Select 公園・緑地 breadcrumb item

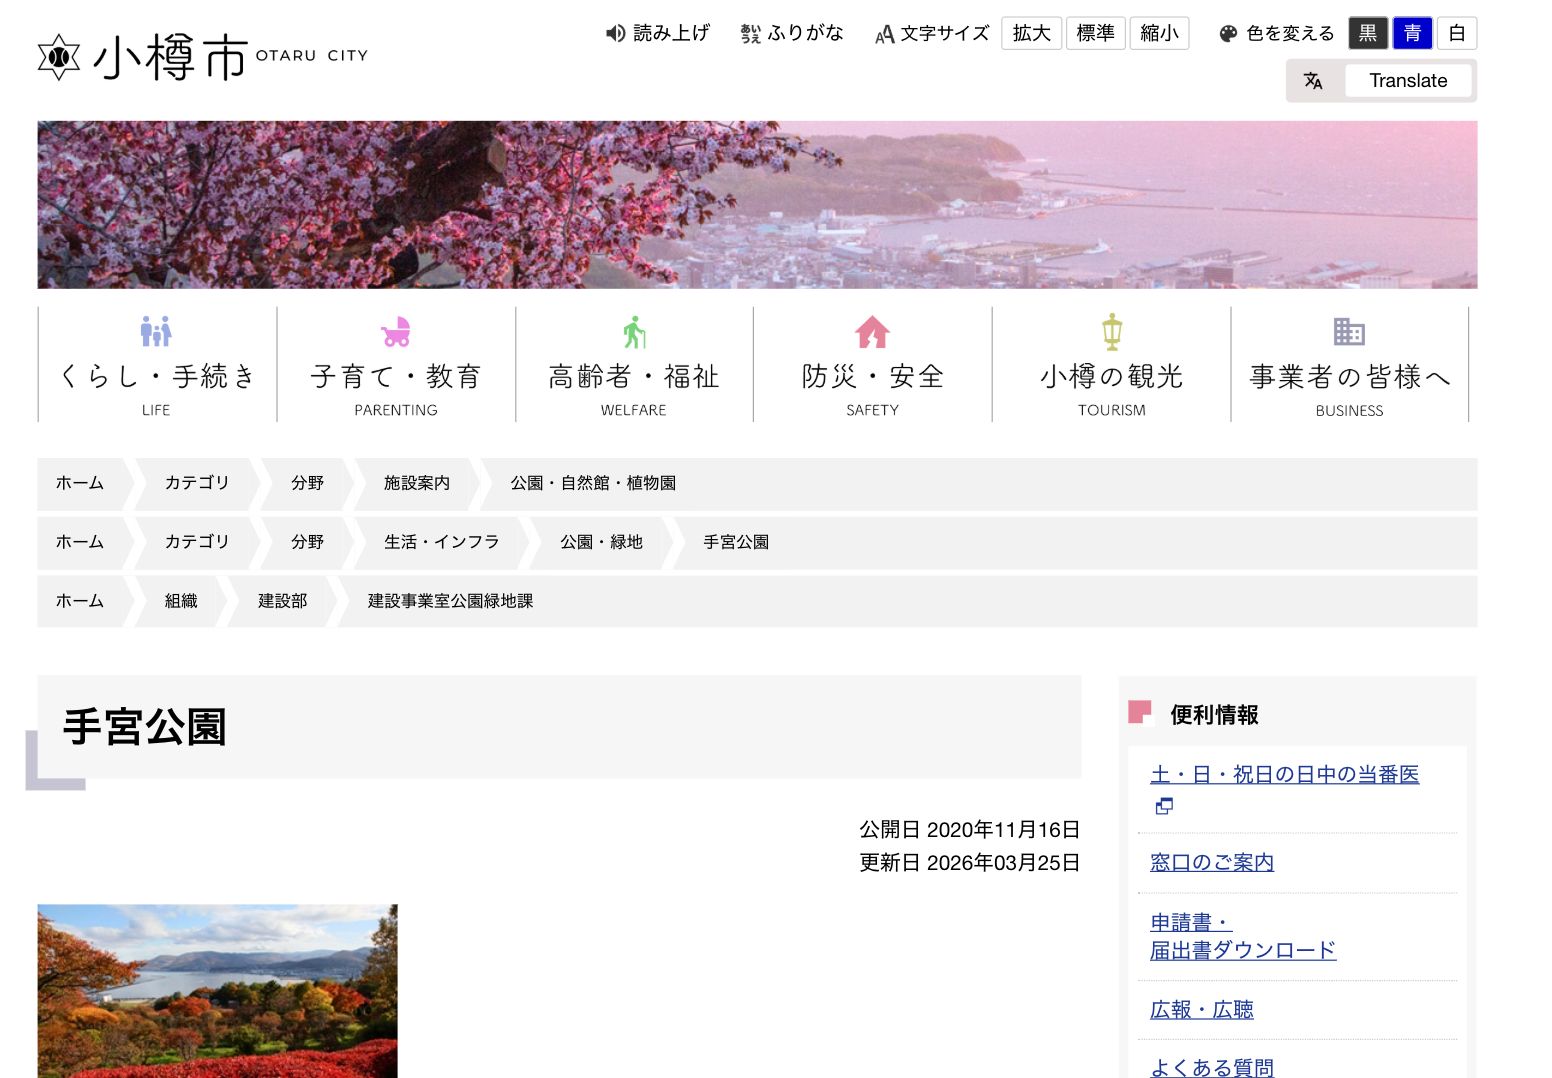[x=601, y=542]
